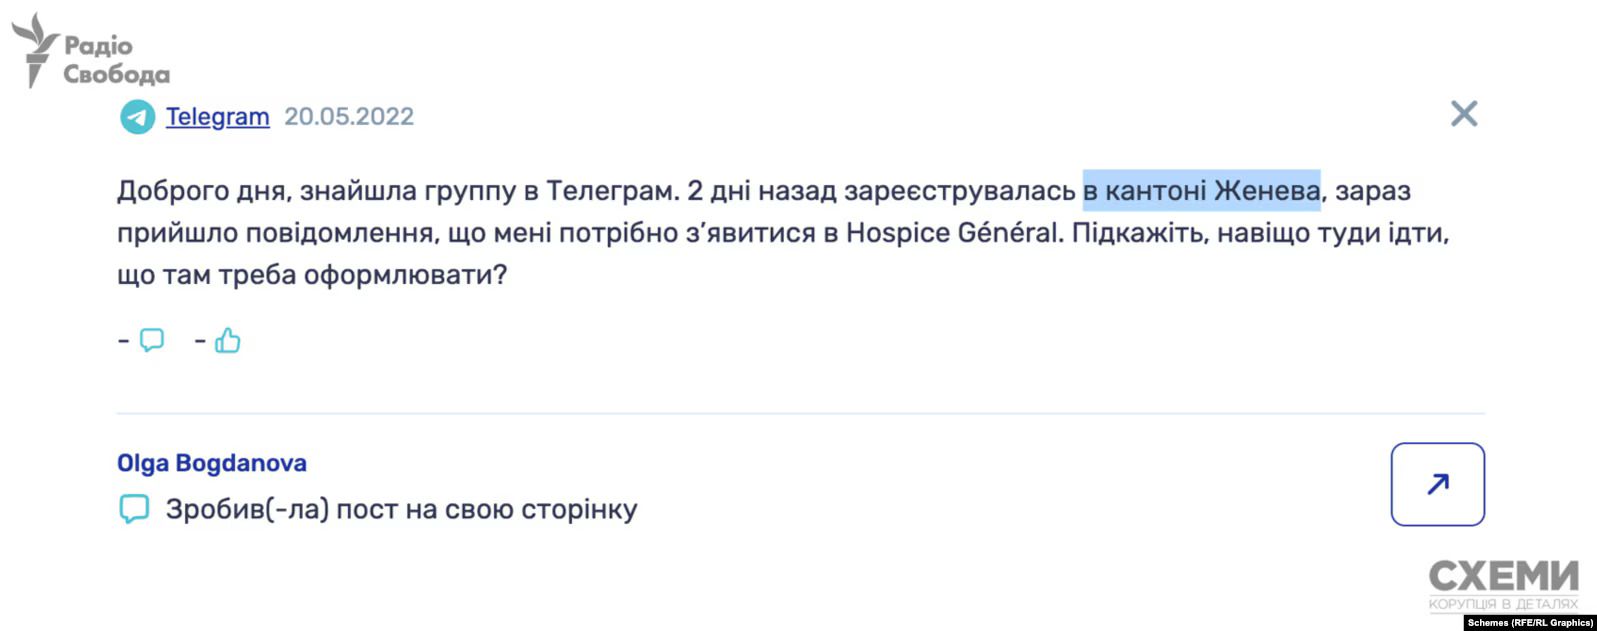1597x631 pixels.
Task: Click the date 20.05.2022
Action: (x=349, y=117)
